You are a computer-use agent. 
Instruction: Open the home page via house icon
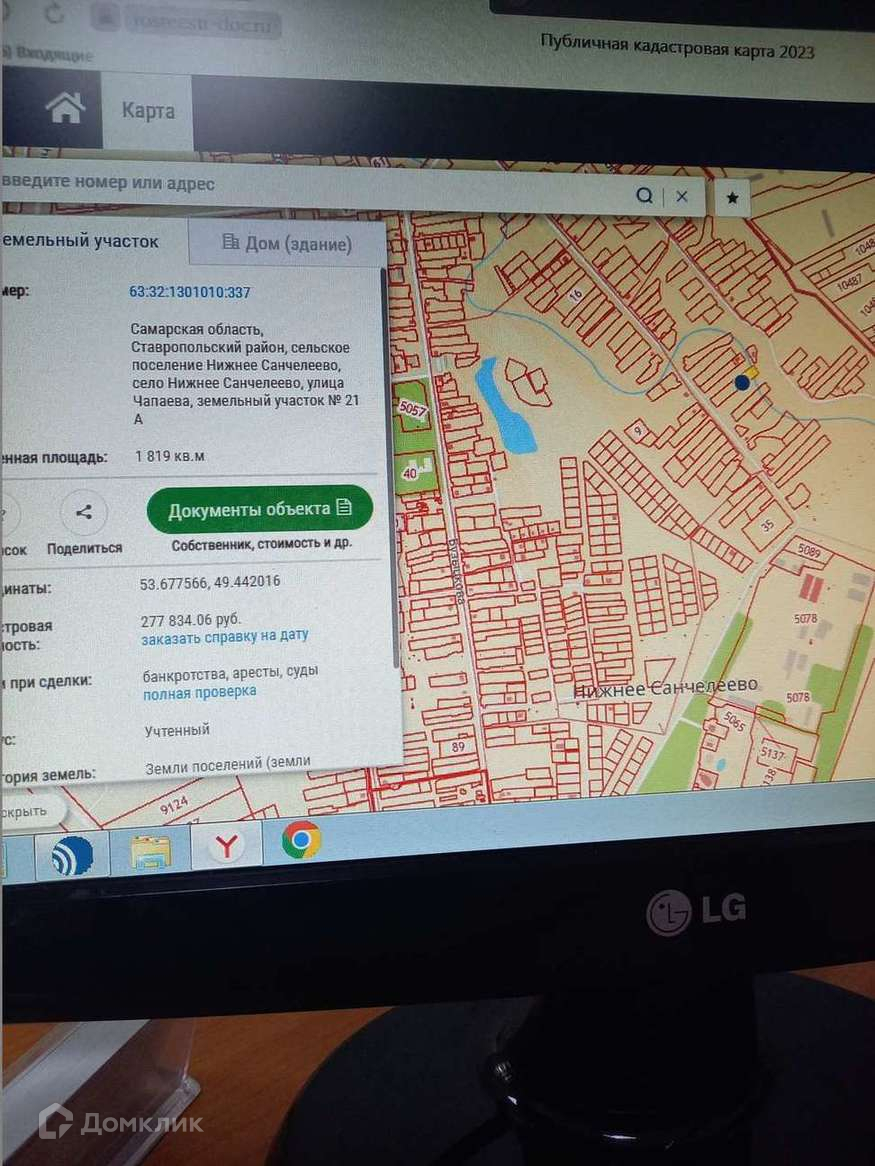tap(65, 108)
